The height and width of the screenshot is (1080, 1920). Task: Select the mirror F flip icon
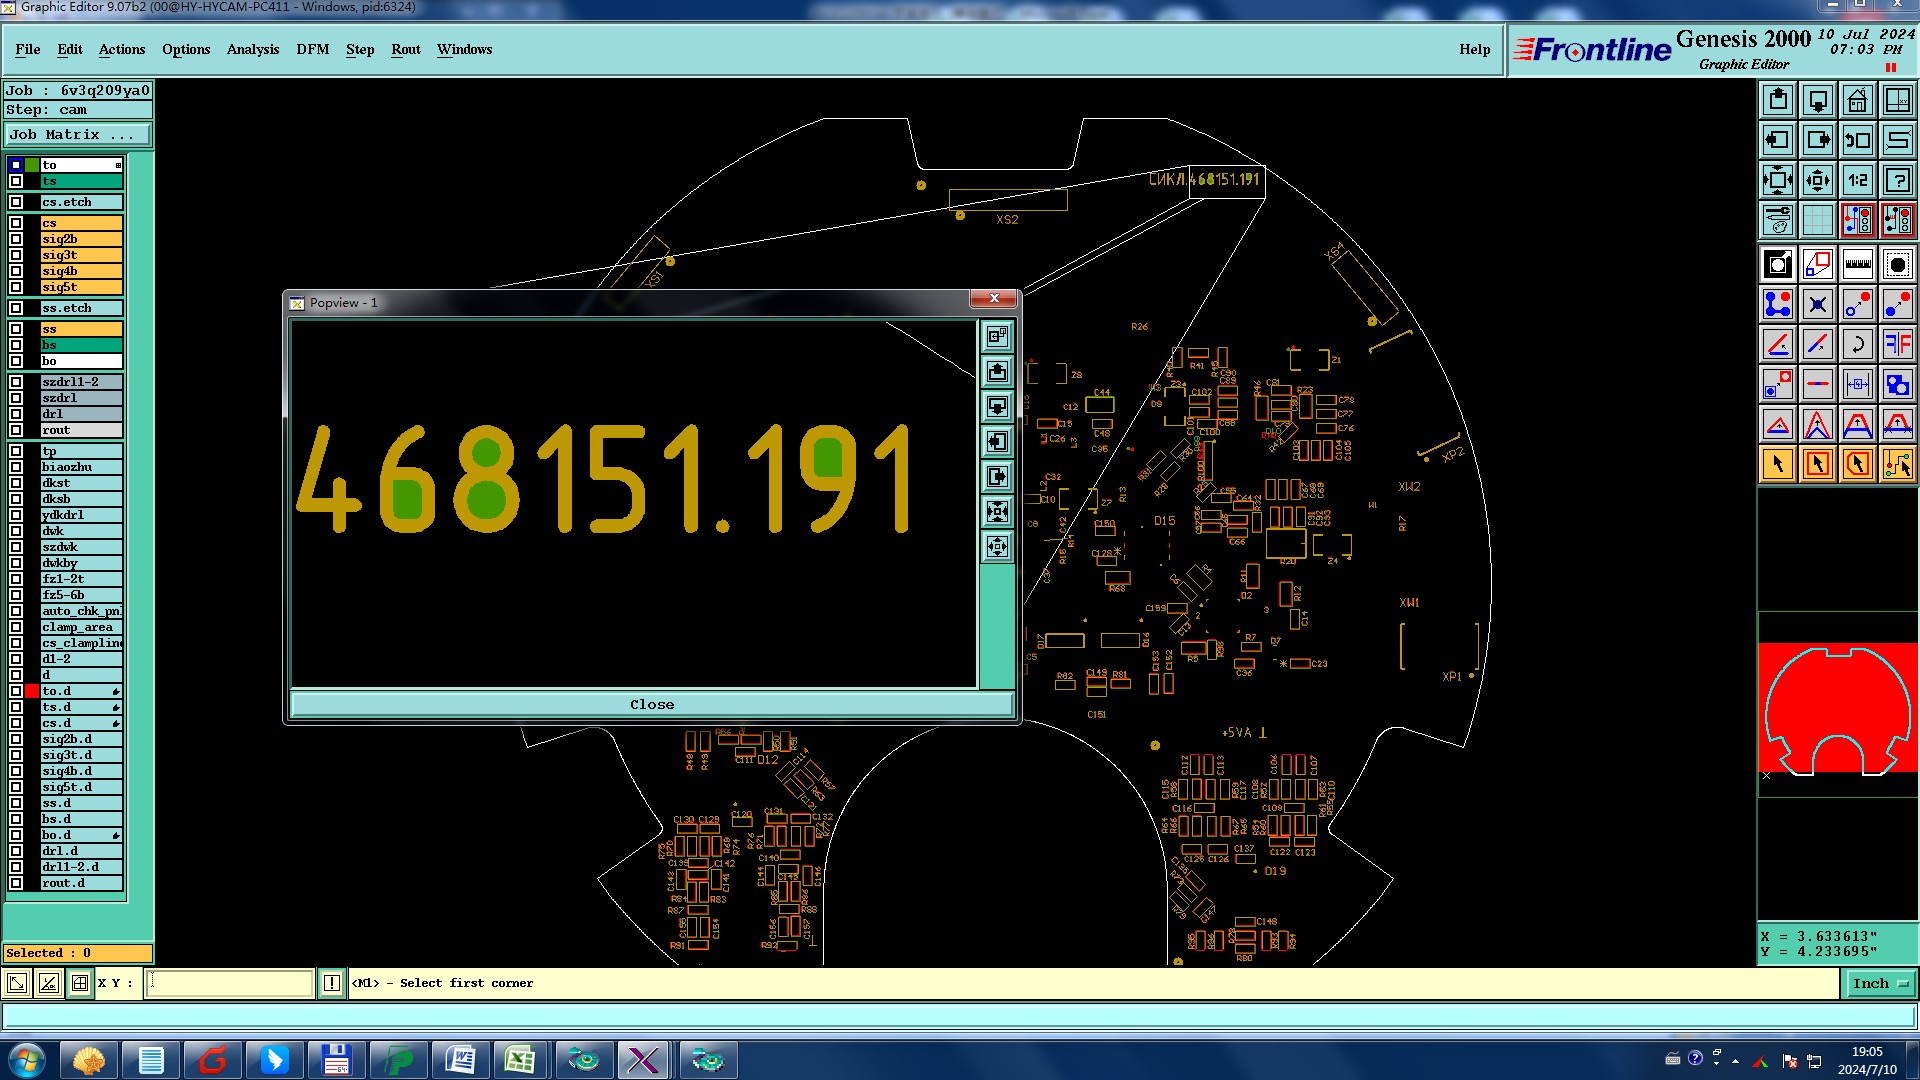click(x=1897, y=344)
